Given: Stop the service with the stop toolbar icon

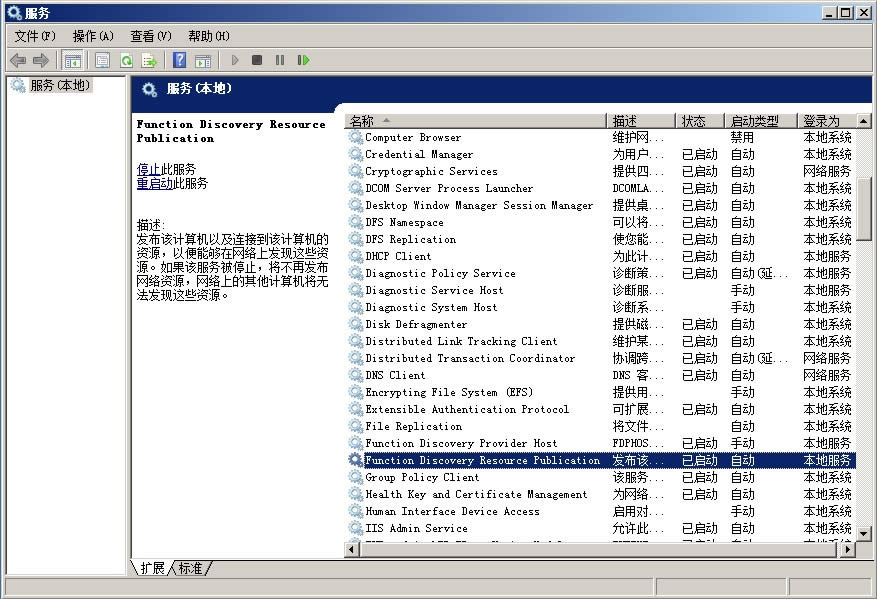Looking at the screenshot, I should 257,60.
